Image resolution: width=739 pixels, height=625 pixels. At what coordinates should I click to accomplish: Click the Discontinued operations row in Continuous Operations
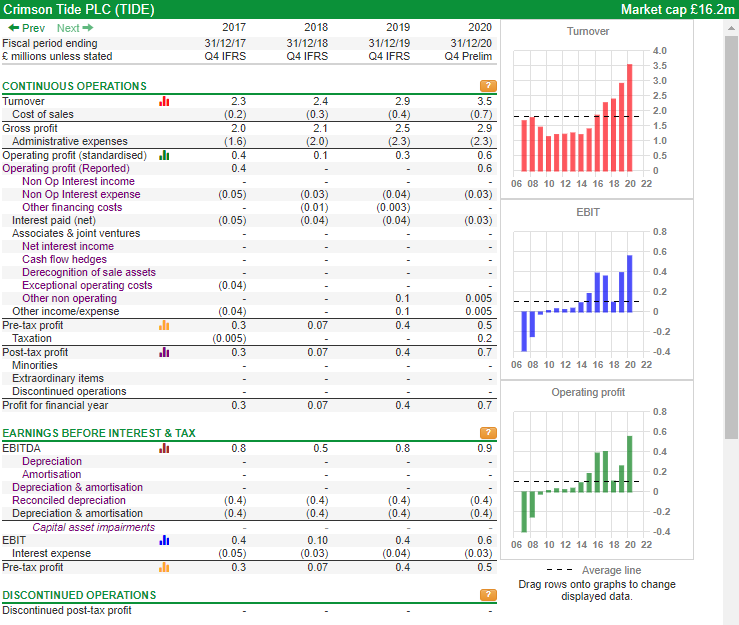point(249,392)
